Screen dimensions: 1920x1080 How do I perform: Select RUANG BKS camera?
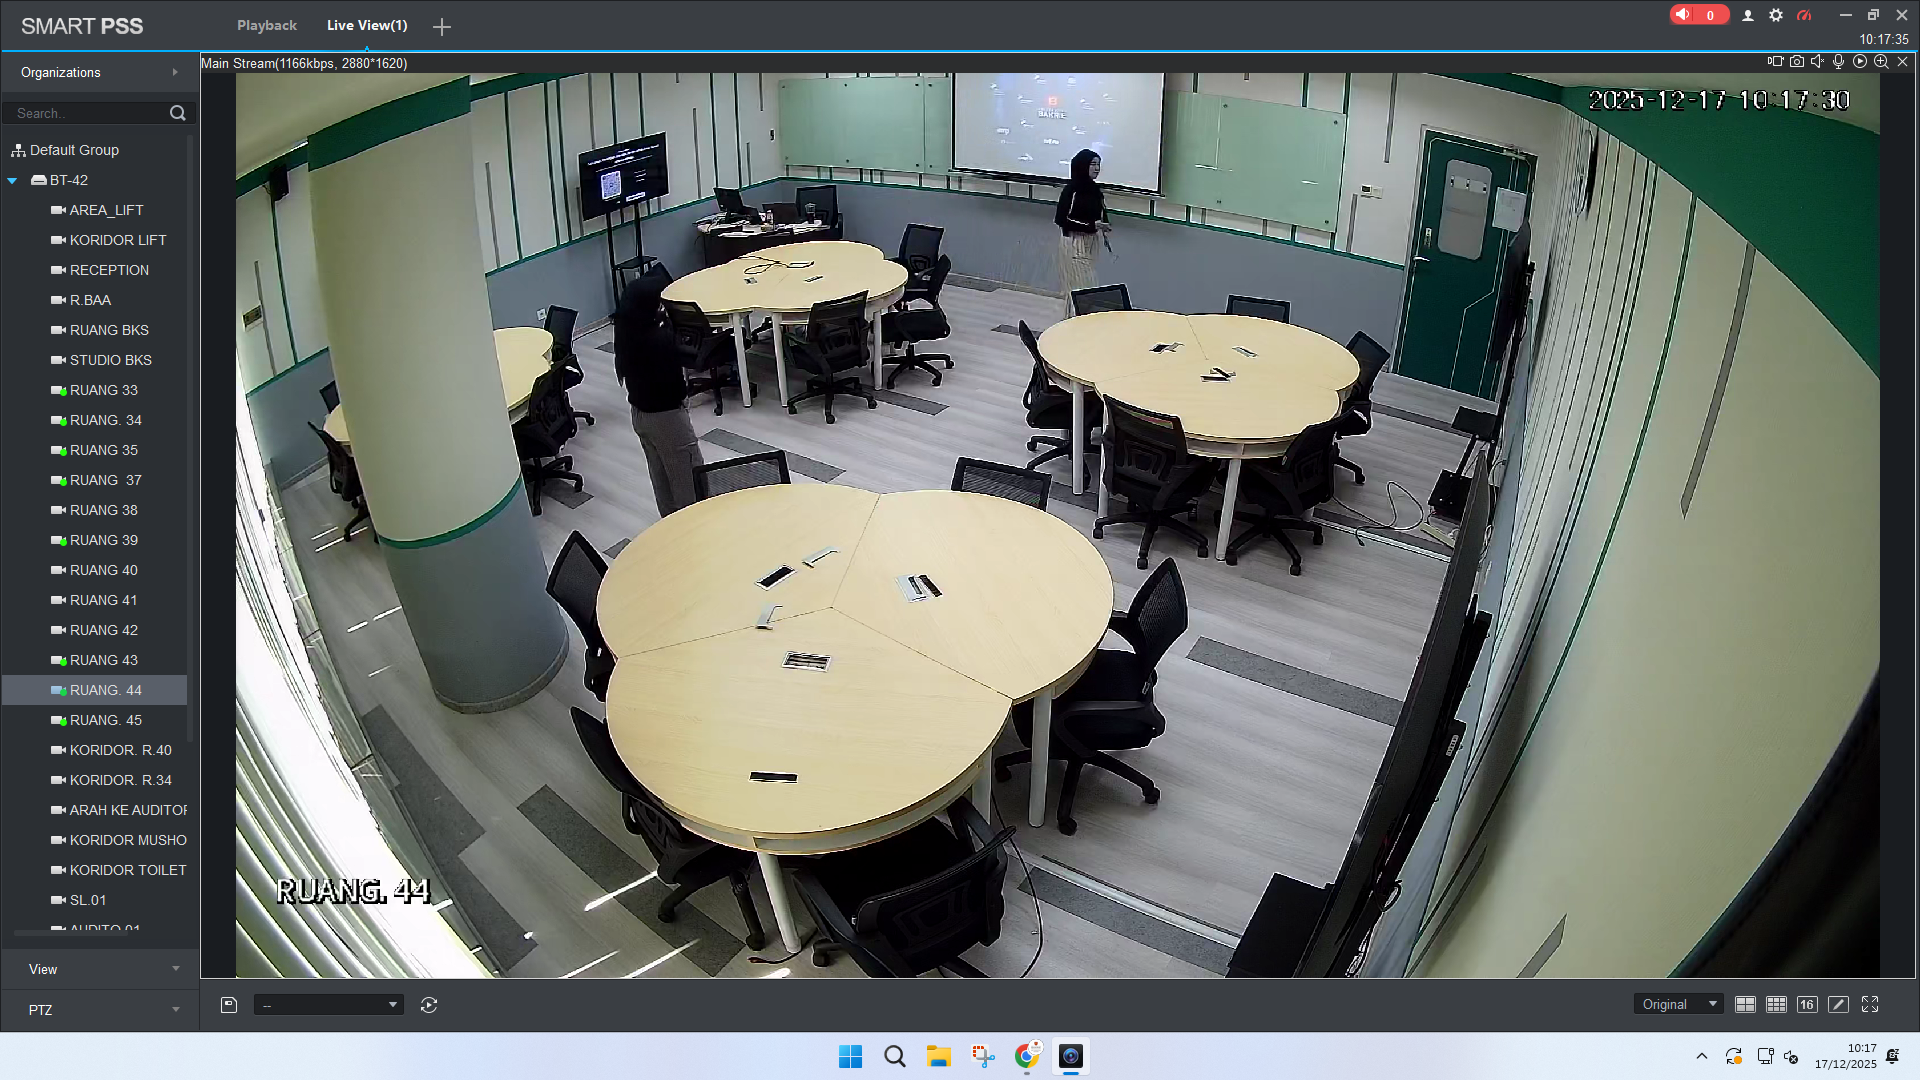[109, 330]
